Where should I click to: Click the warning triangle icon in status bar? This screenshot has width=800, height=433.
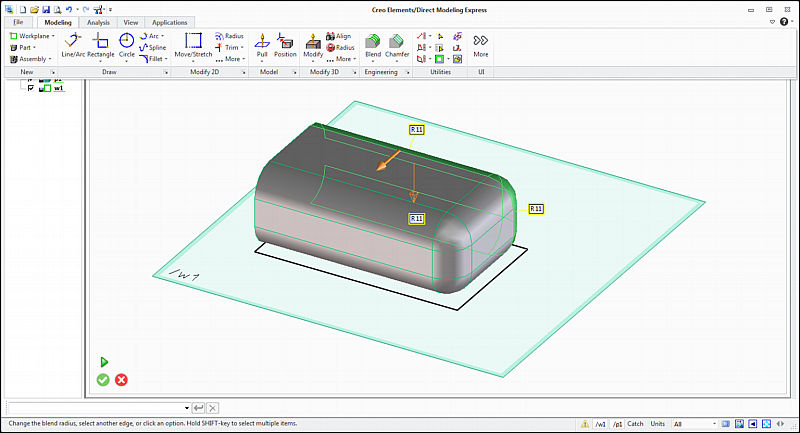[x=585, y=424]
